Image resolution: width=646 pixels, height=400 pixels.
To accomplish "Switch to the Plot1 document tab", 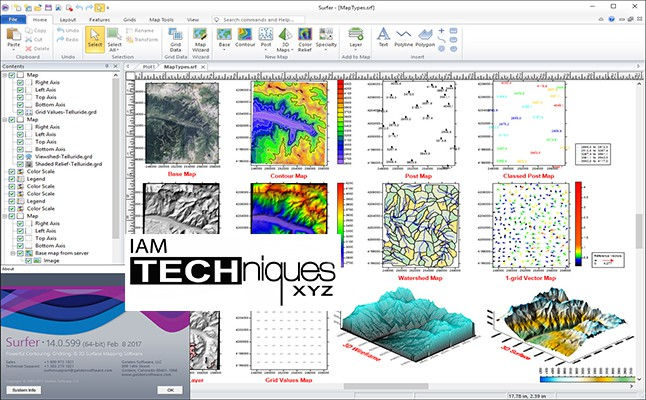I will point(149,66).
